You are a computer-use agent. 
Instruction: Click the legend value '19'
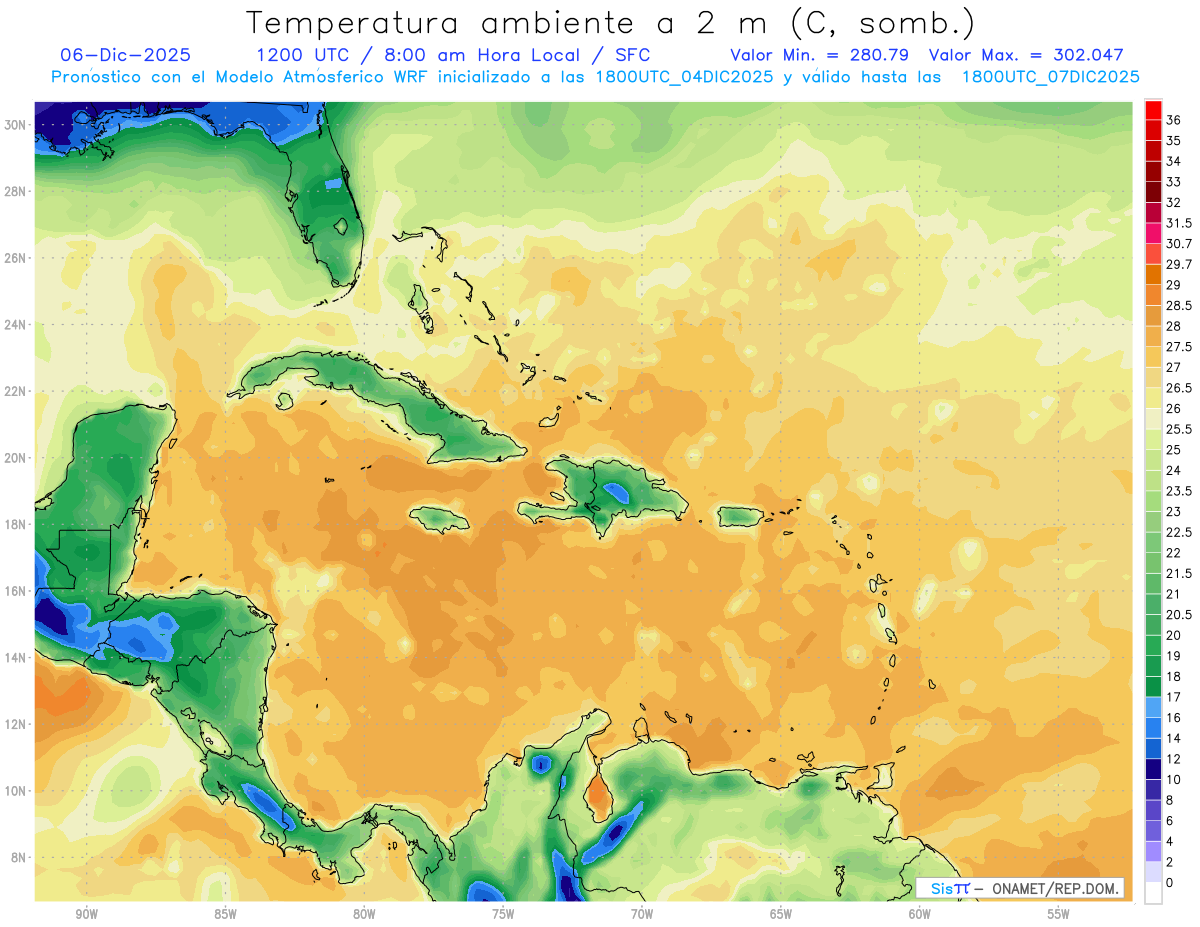[1174, 656]
